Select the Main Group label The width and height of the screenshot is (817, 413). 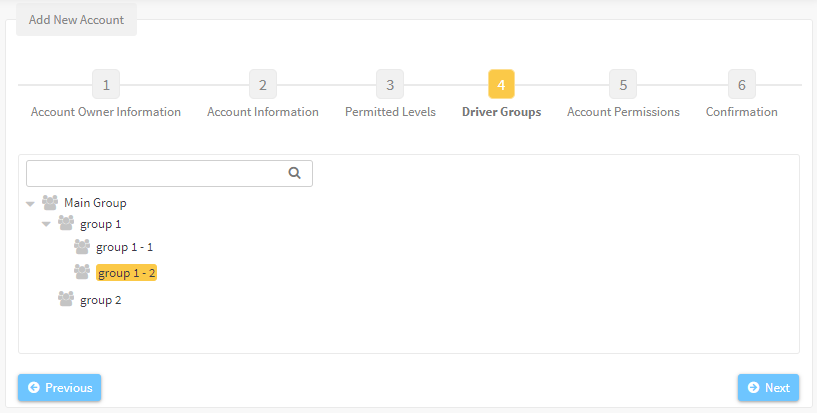[x=95, y=203]
